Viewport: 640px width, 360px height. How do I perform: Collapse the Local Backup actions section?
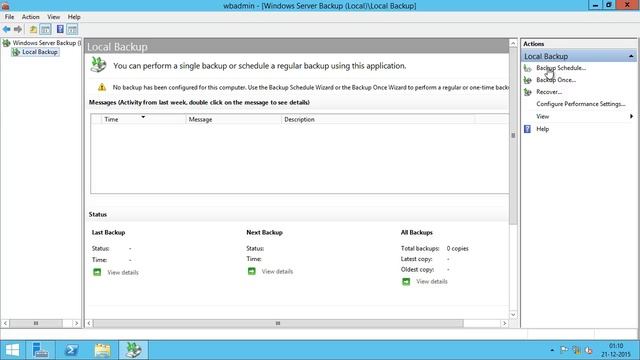tap(631, 56)
